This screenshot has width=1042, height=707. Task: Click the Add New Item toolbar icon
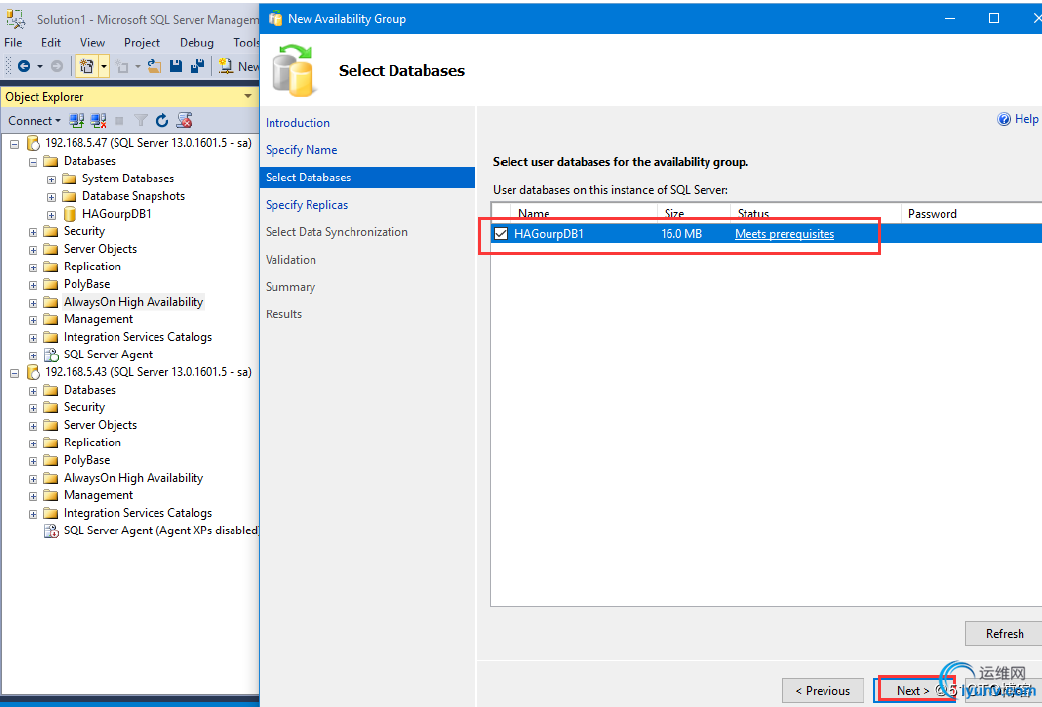122,66
